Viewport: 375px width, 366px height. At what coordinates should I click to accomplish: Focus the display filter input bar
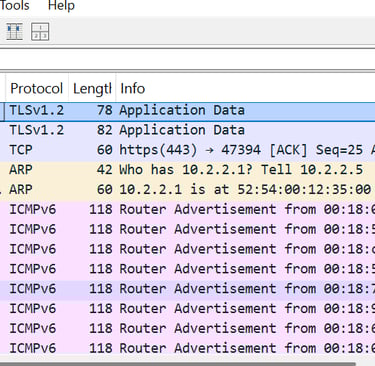pyautogui.click(x=187, y=59)
